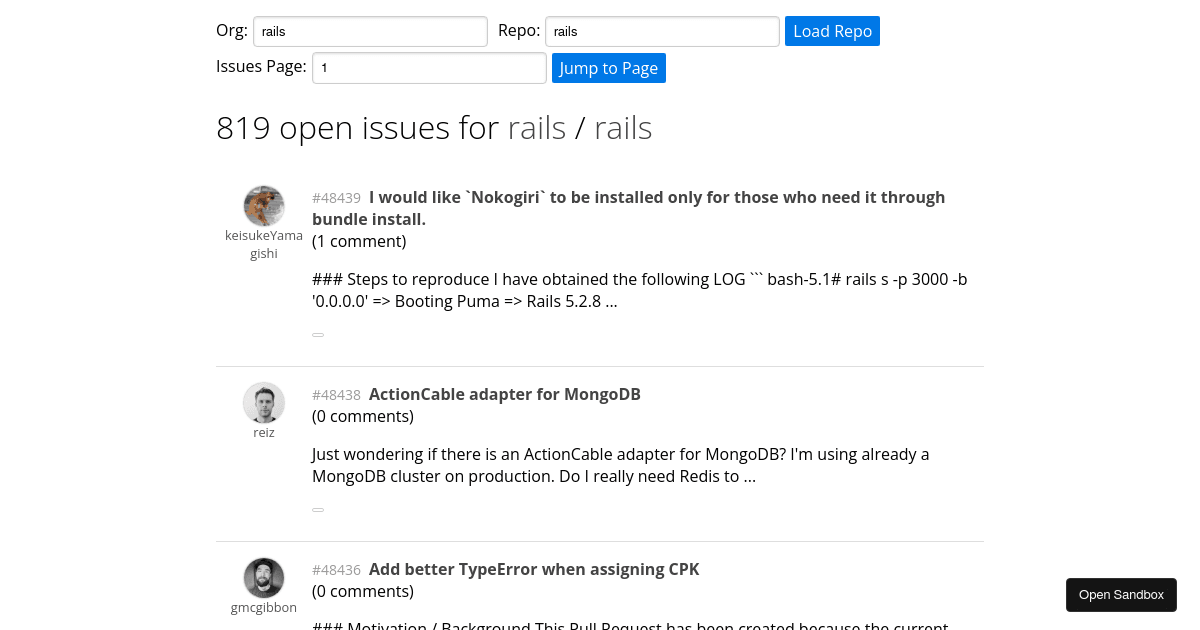The image size is (1200, 630).
Task: Click issue number #48438
Action: point(336,395)
